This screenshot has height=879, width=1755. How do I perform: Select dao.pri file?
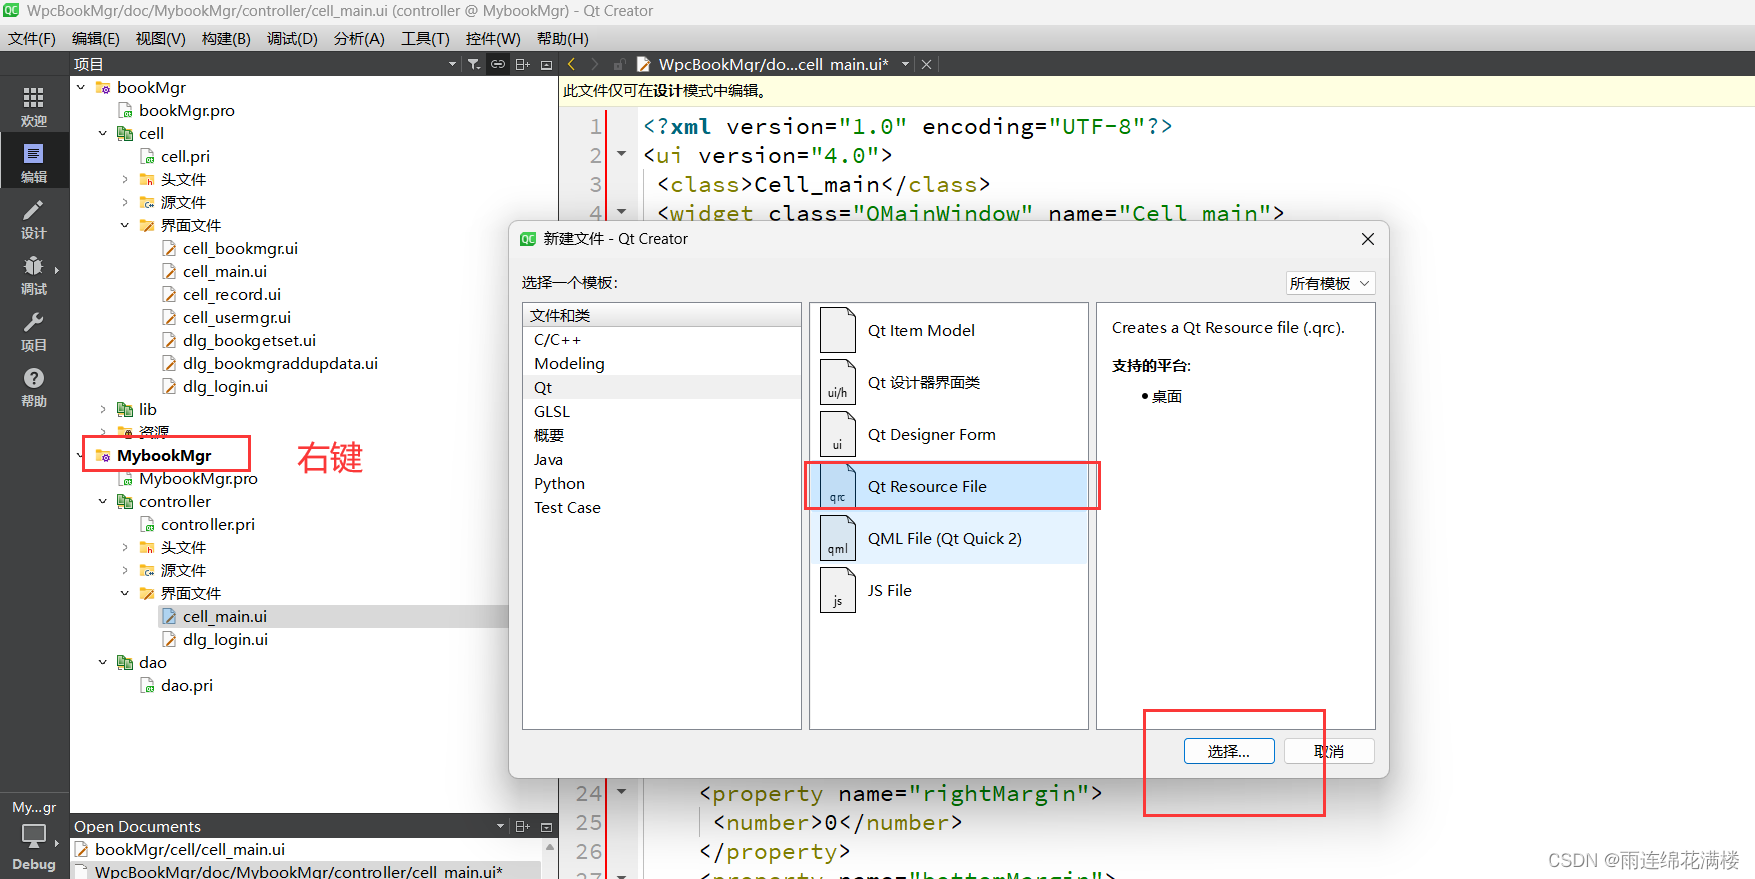(x=187, y=685)
